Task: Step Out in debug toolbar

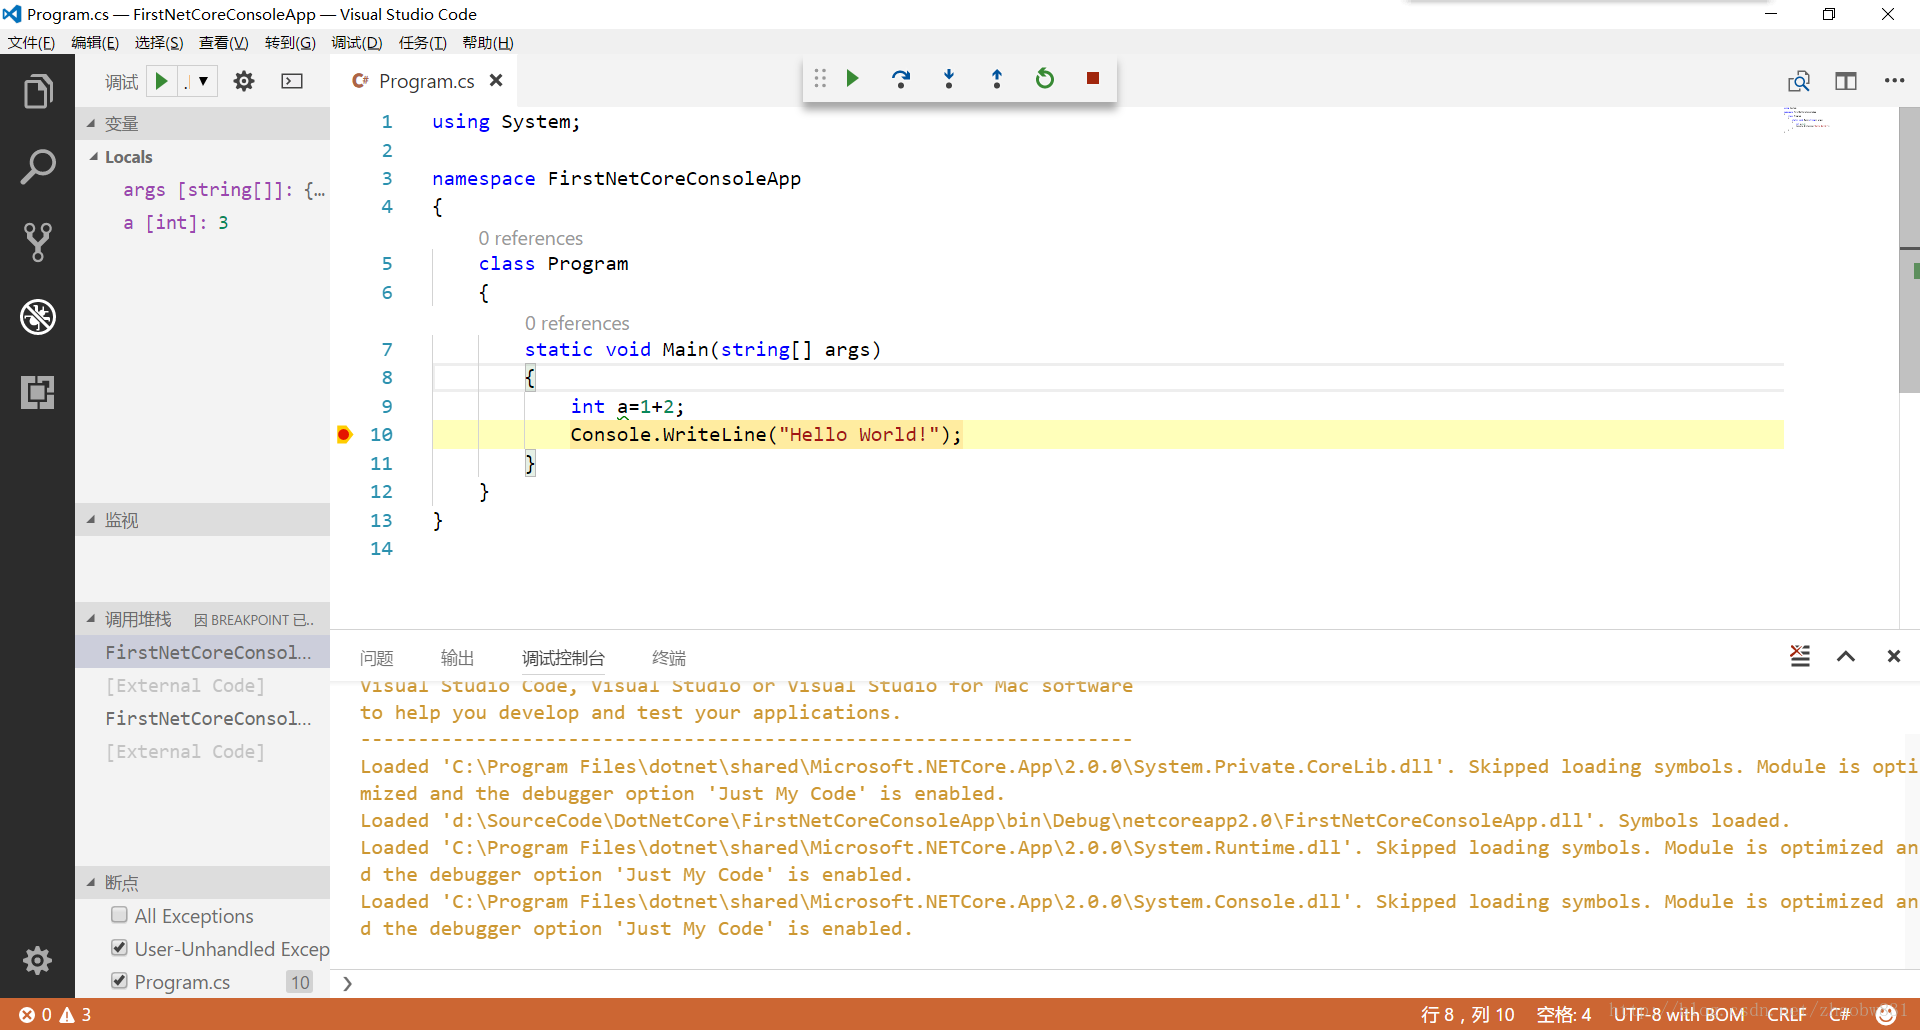Action: pos(997,78)
